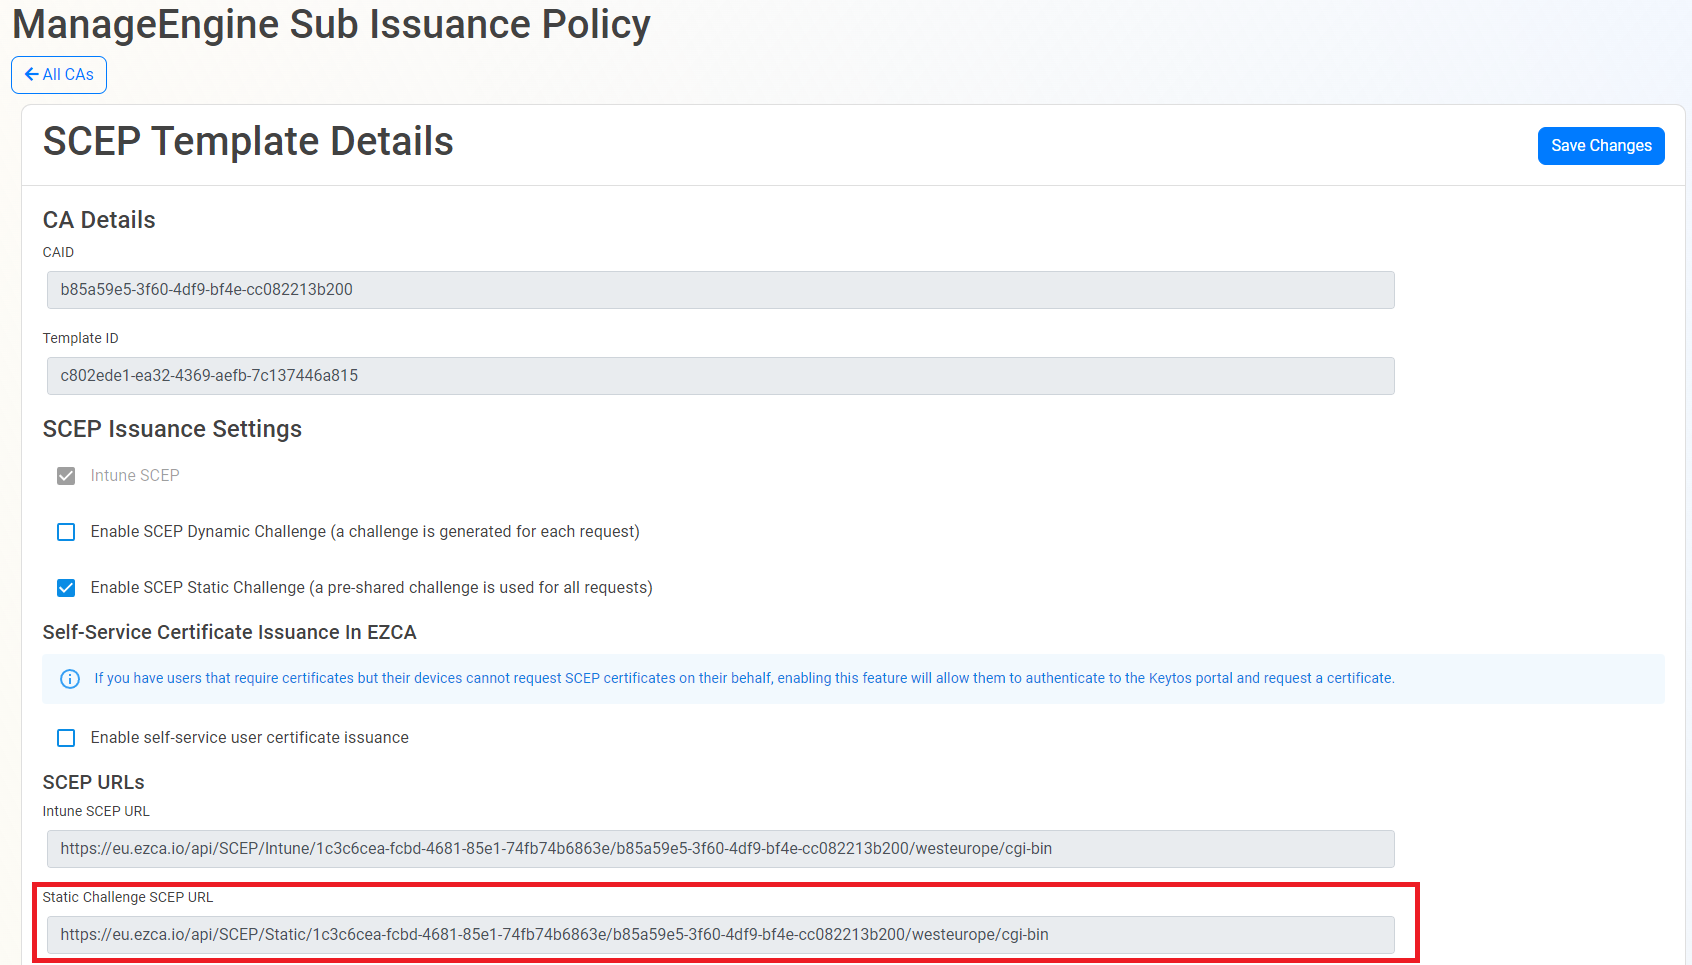Enable self-service user certificate issuance

click(x=66, y=738)
